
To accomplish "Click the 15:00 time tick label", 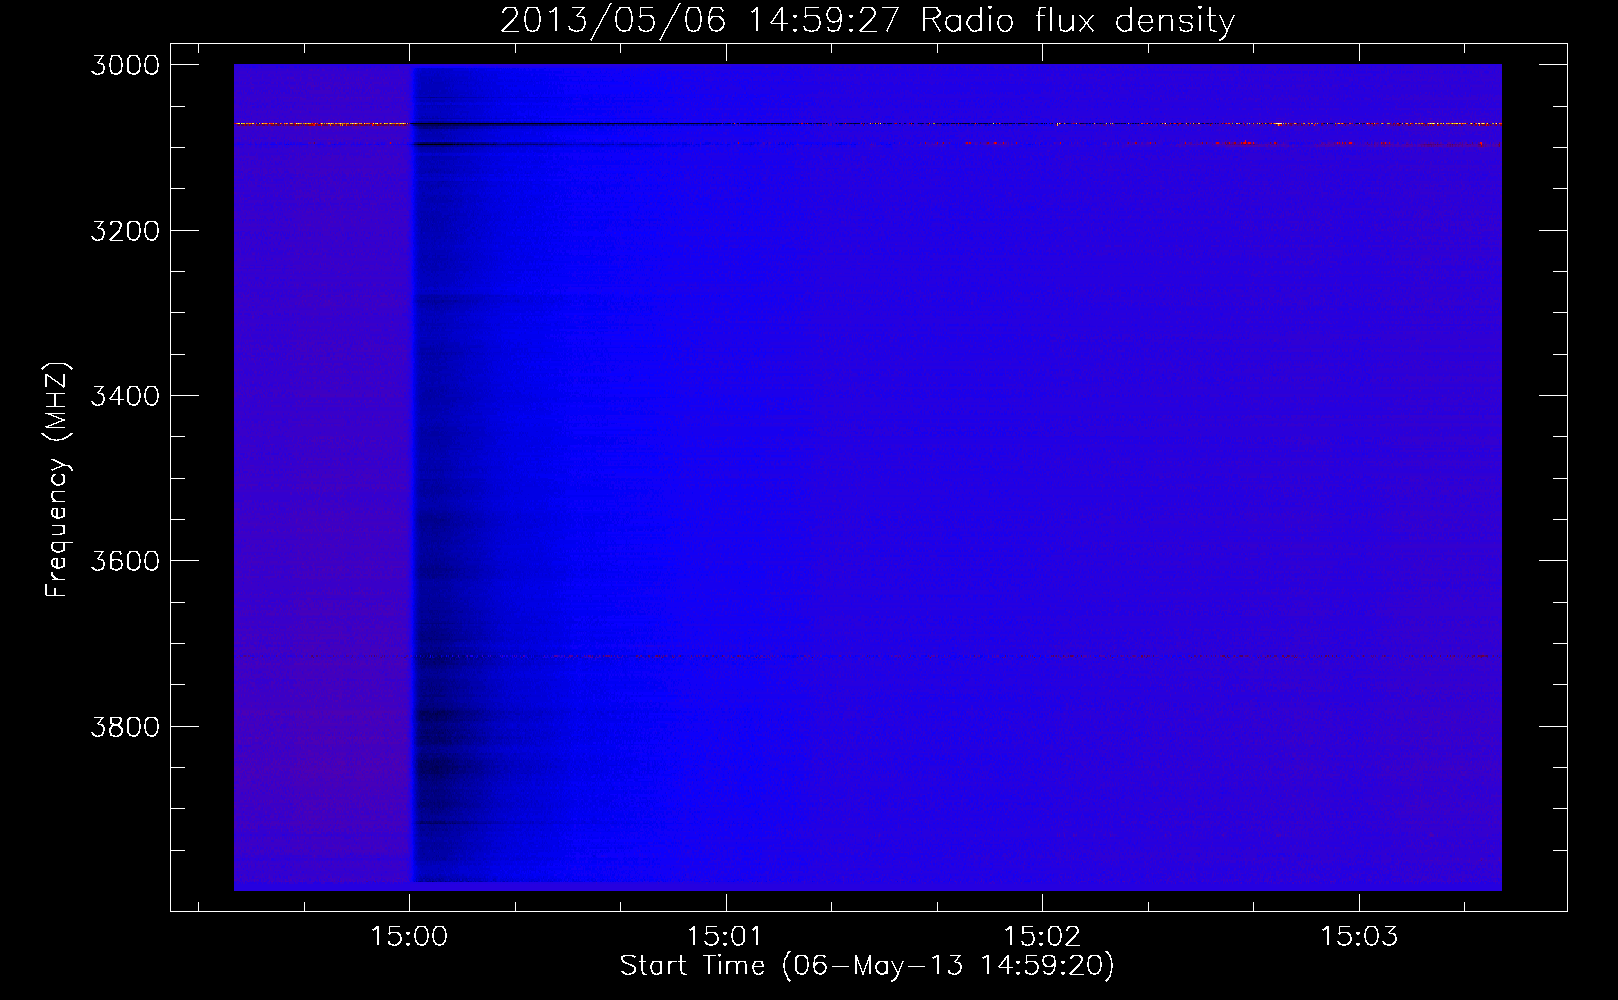I will pos(409,937).
